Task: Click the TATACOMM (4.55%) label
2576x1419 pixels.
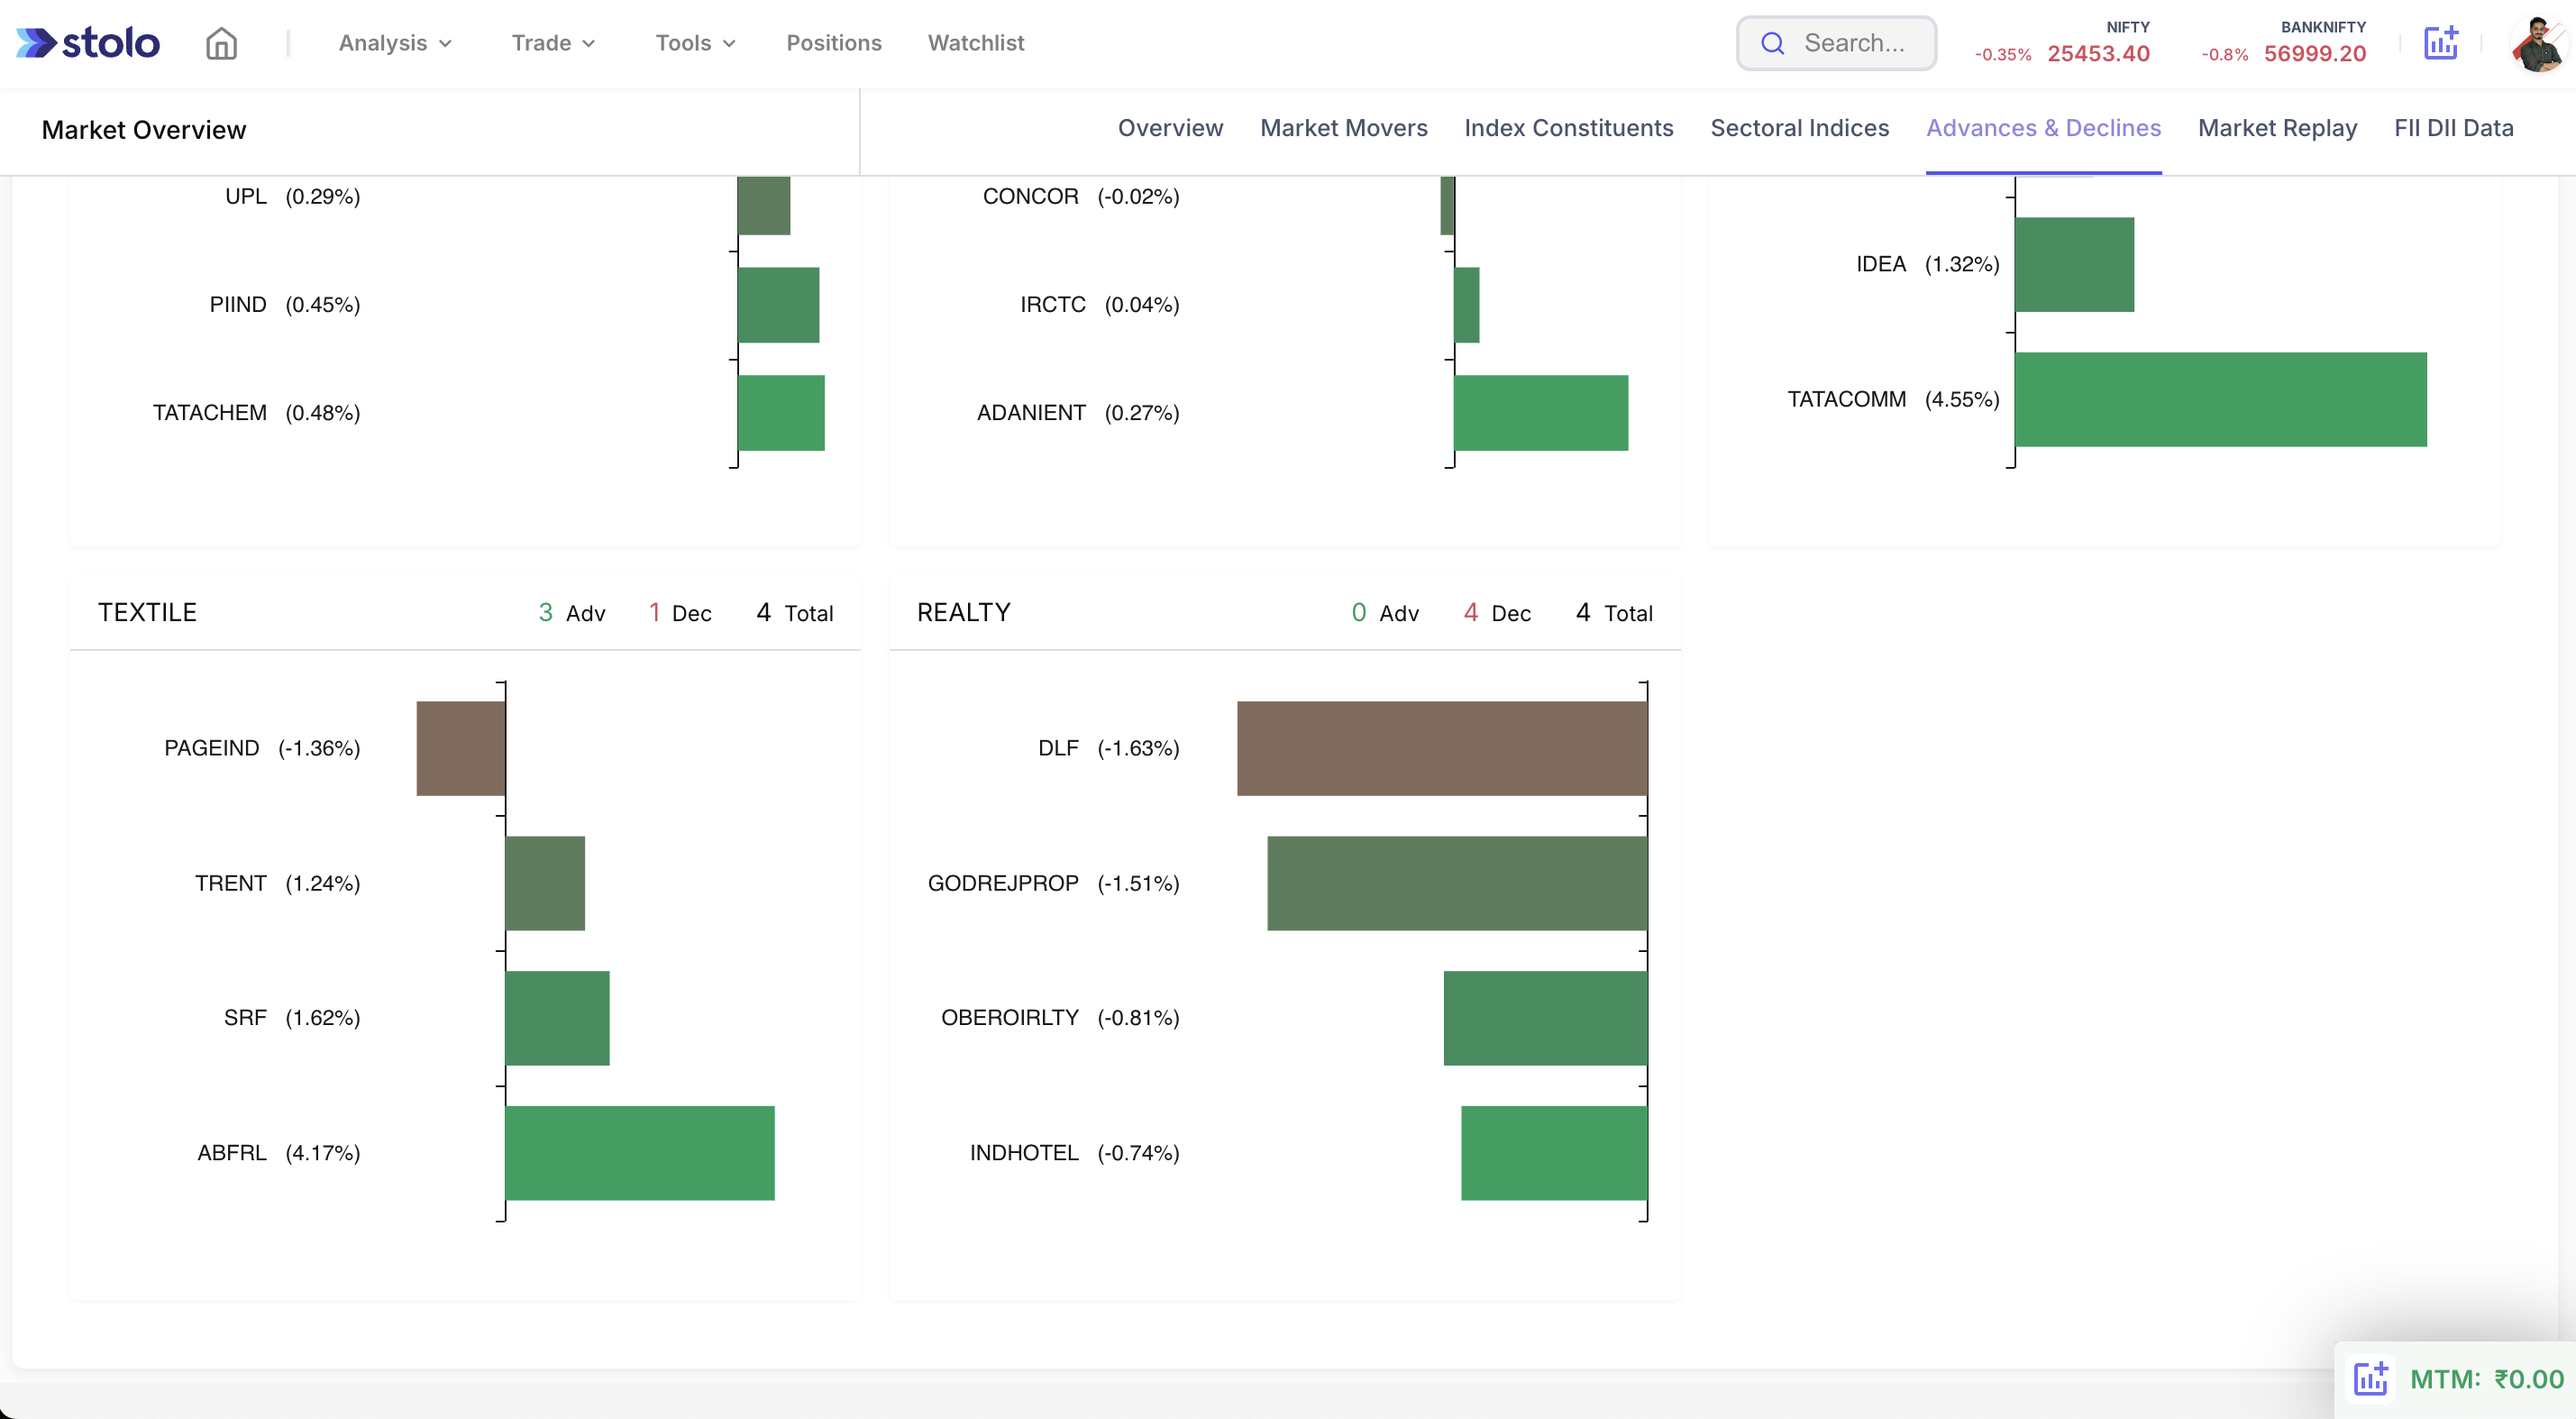Action: [1893, 399]
